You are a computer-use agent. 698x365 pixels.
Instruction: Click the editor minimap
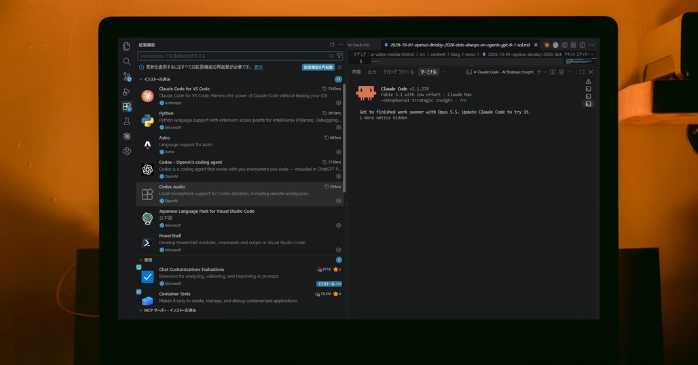(580, 61)
